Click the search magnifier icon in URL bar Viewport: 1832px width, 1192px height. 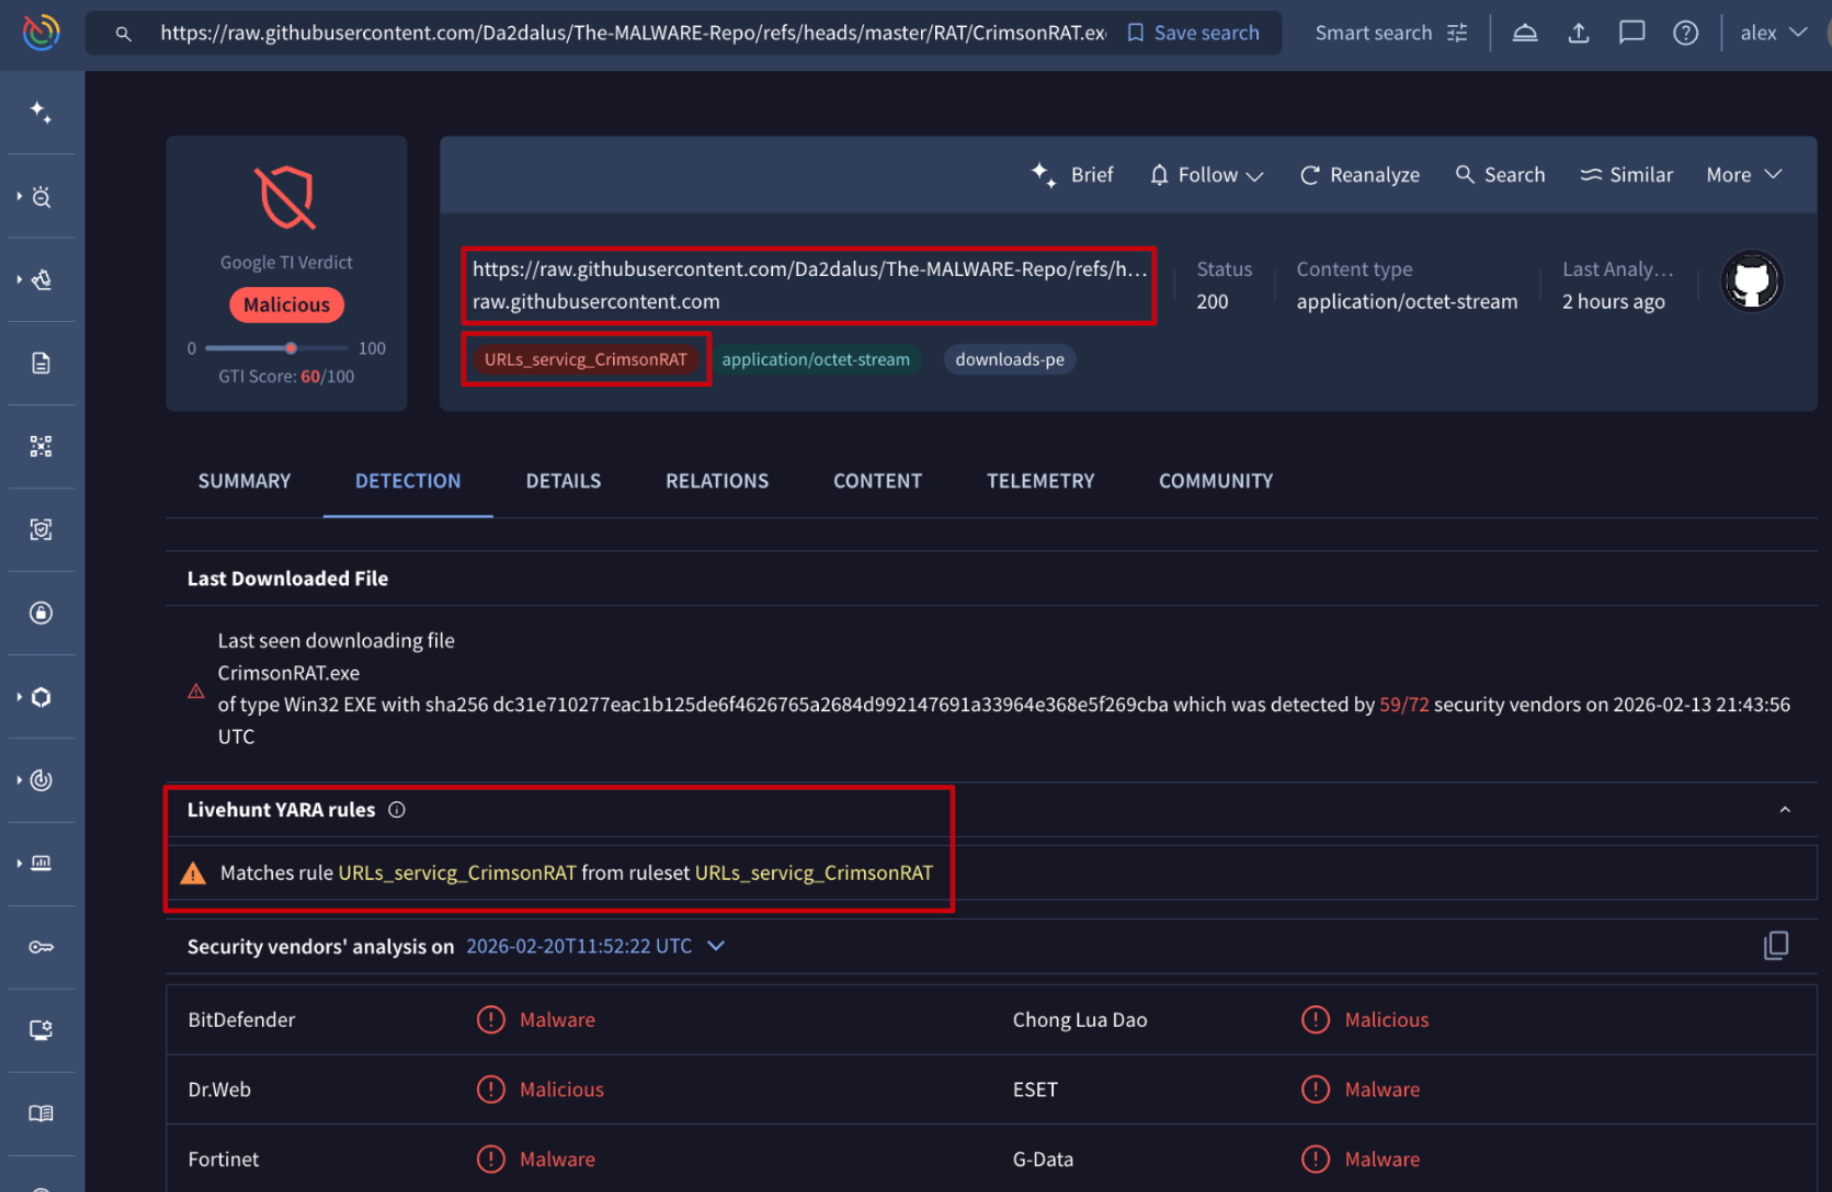point(123,34)
